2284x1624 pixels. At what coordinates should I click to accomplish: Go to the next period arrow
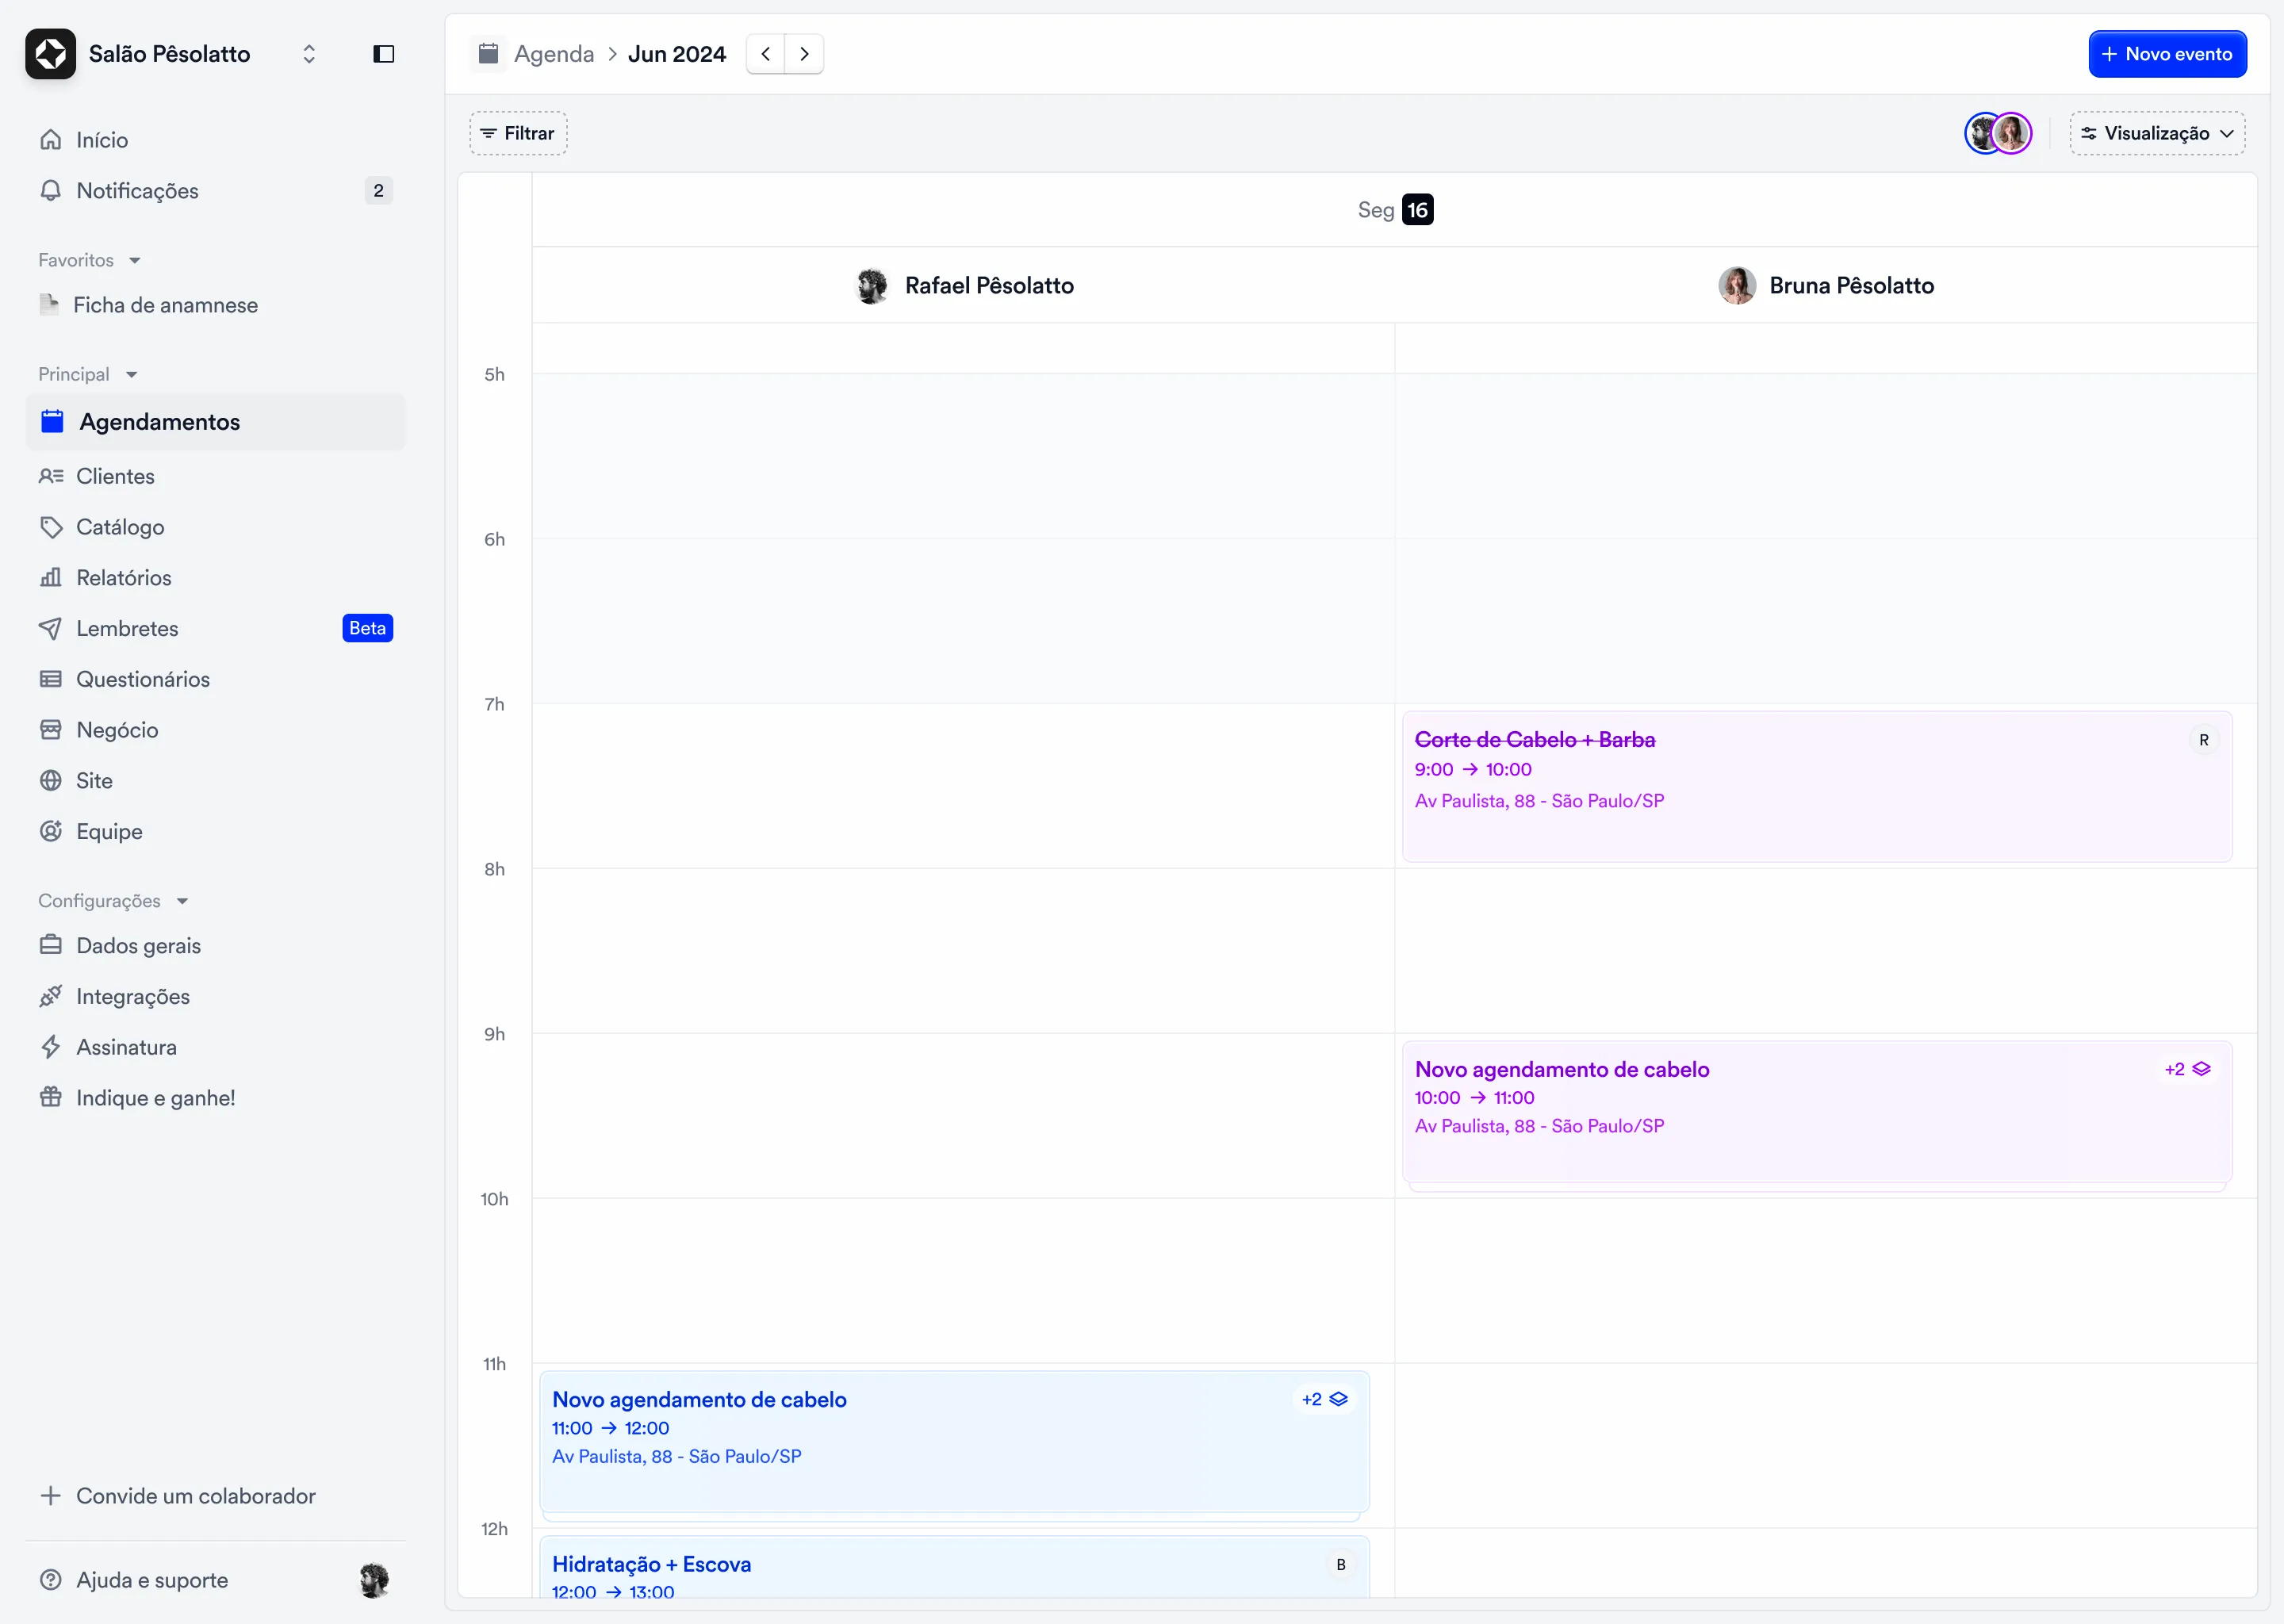(x=804, y=54)
